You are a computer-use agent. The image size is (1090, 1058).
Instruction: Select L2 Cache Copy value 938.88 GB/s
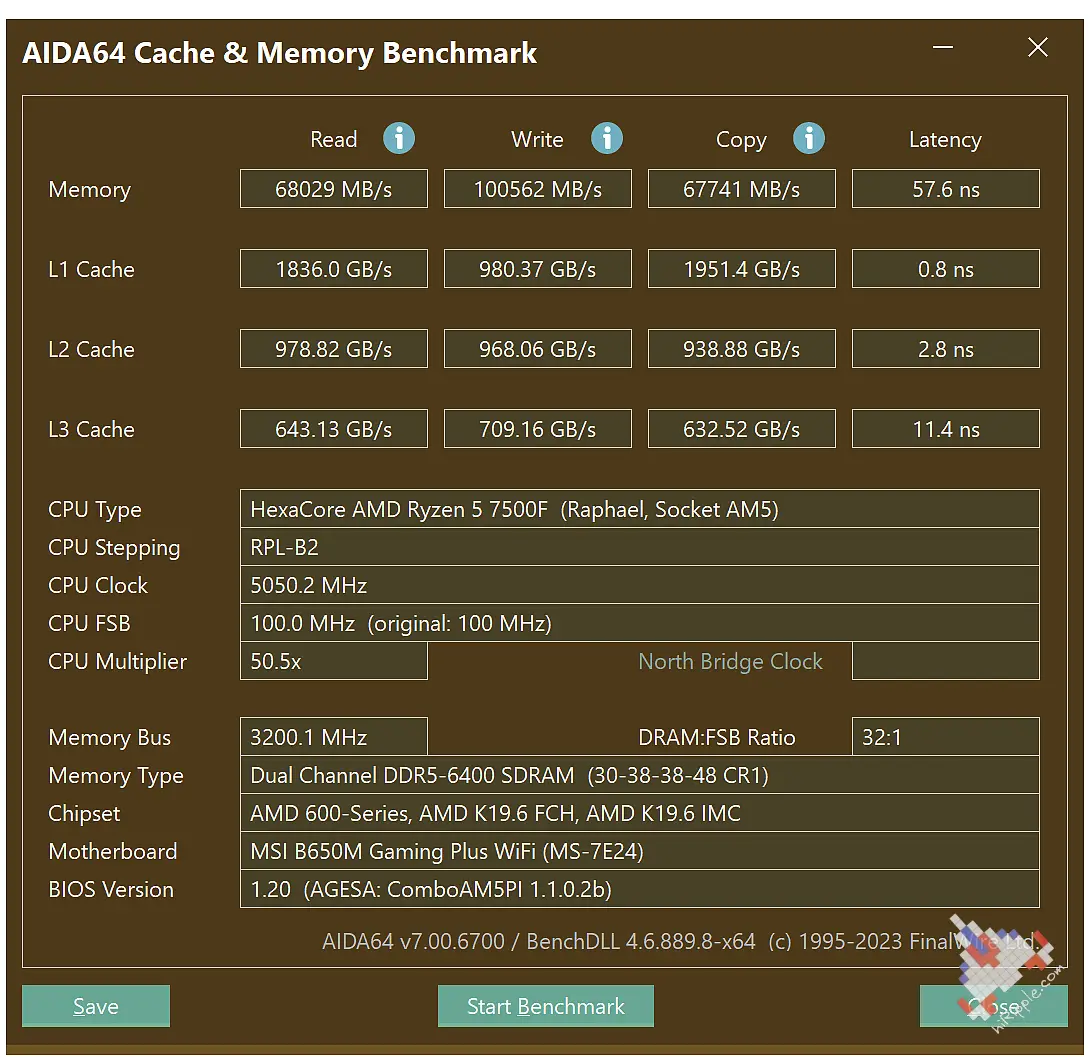click(742, 348)
